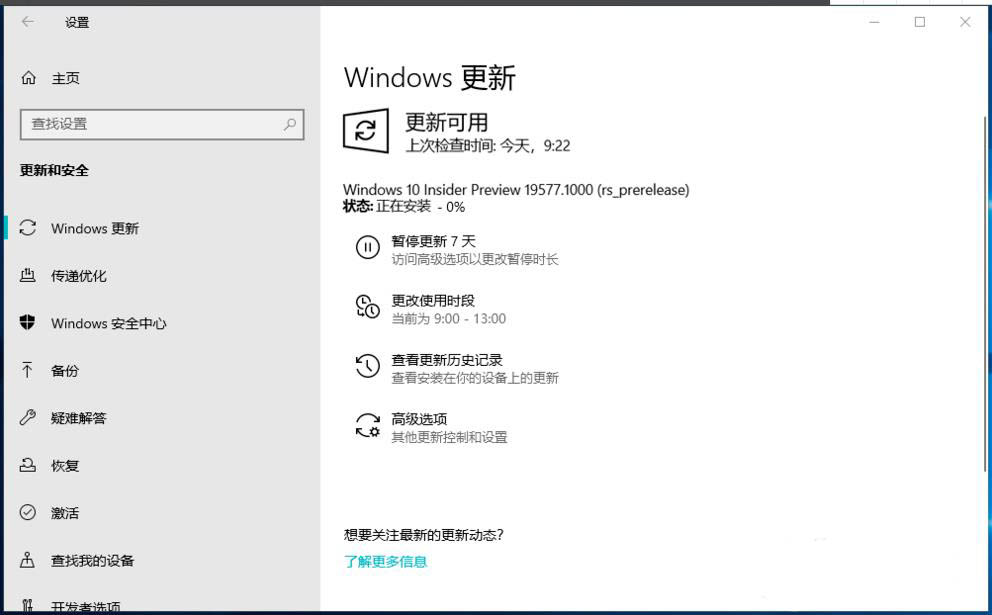The height and width of the screenshot is (615, 992).
Task: Click the Windows 10 Insider Preview 19577.1000 text
Action: pos(516,190)
